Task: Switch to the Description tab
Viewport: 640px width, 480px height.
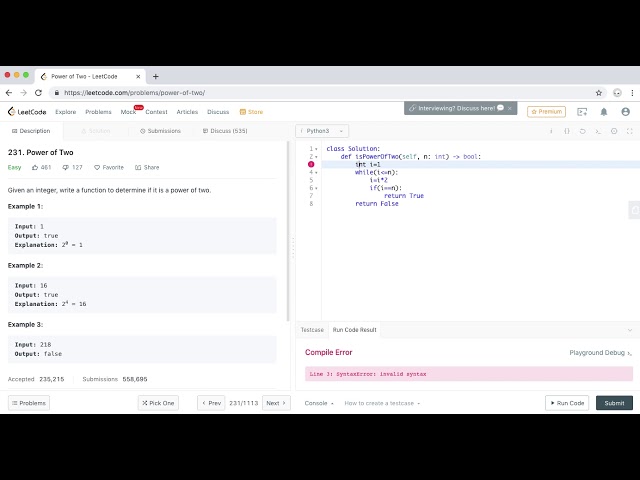Action: [31, 131]
